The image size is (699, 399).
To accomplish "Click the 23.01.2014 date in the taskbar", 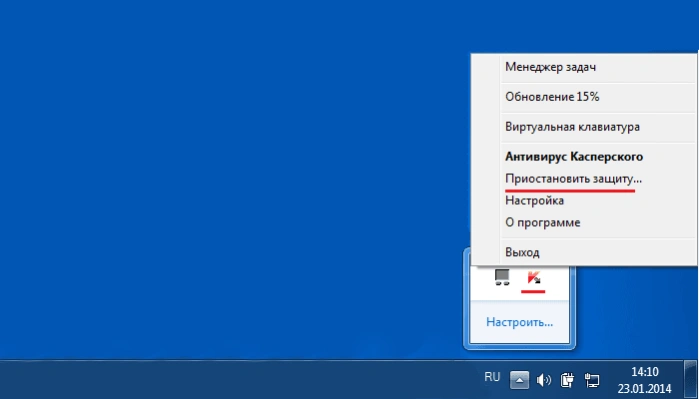I will pyautogui.click(x=645, y=389).
